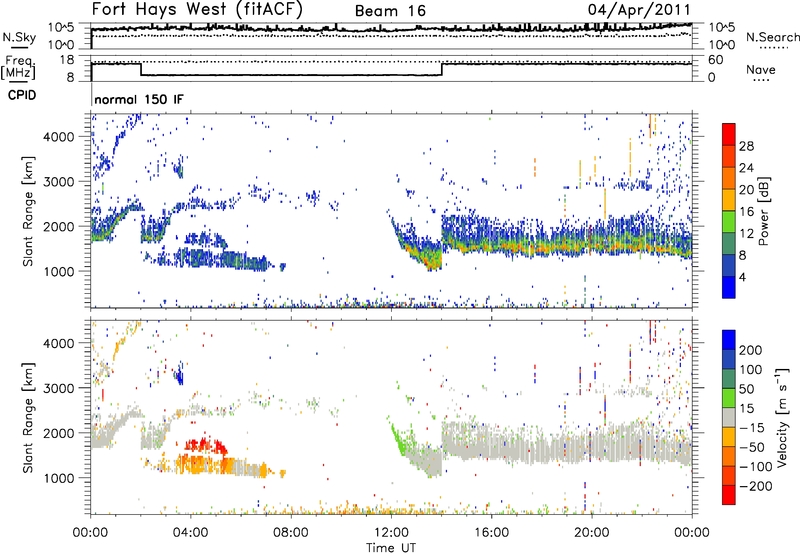Viewport: 800px width, 554px height.
Task: Click the '2000' tick of the velocity panel
Action: click(x=58, y=433)
